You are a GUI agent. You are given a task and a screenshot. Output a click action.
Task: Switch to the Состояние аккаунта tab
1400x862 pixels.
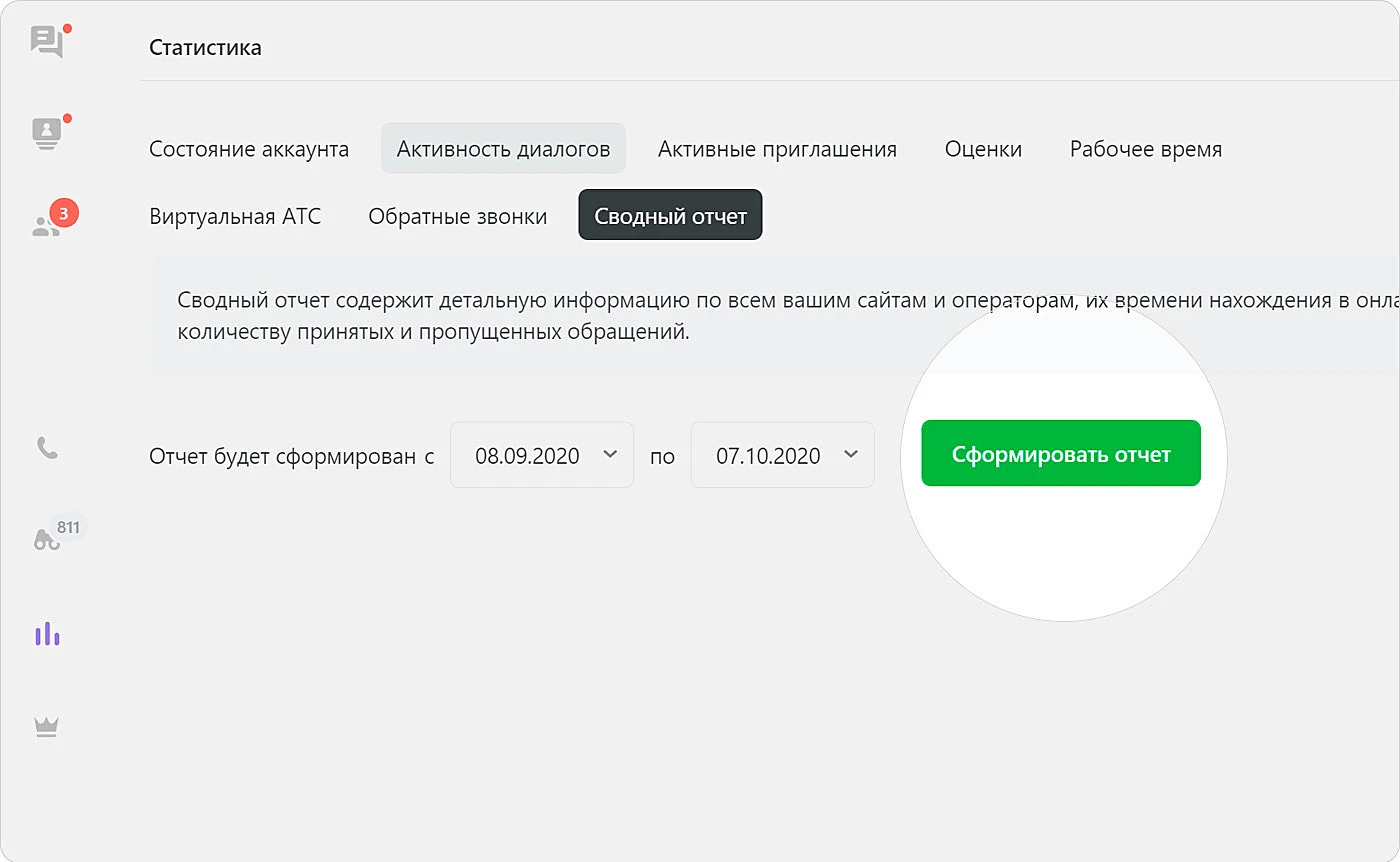point(249,148)
